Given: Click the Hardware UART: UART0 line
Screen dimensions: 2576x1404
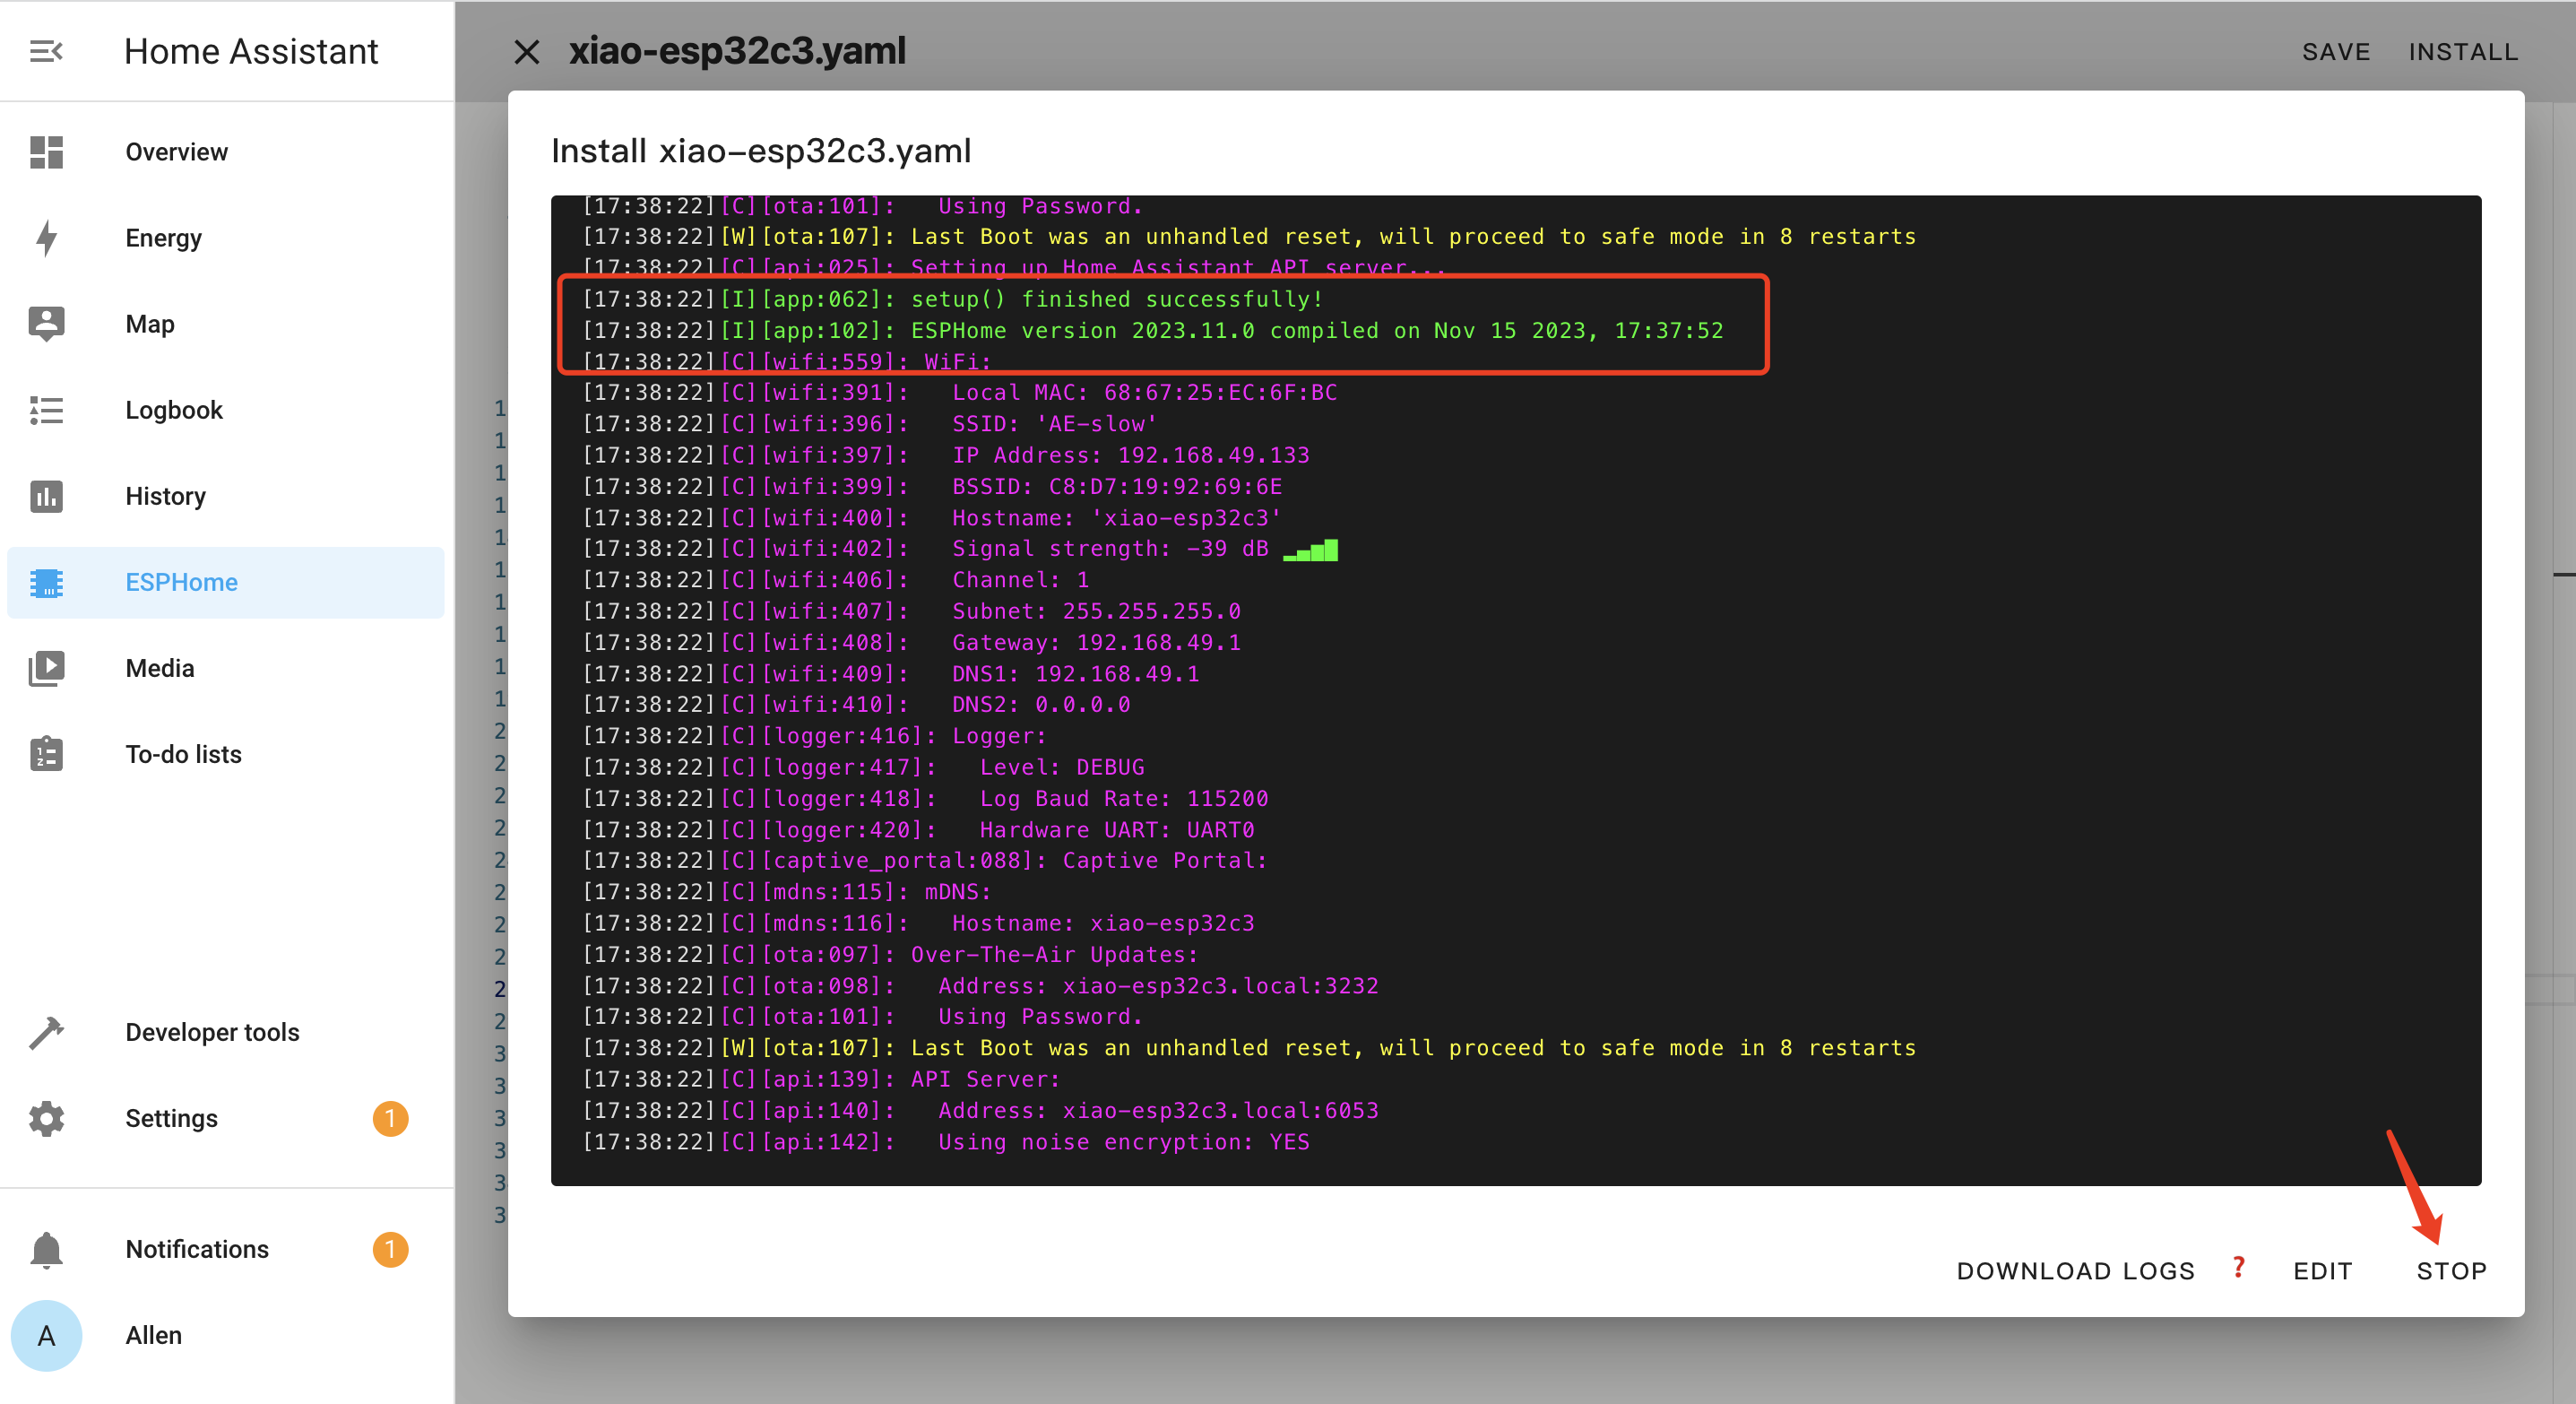Looking at the screenshot, I should coord(918,830).
